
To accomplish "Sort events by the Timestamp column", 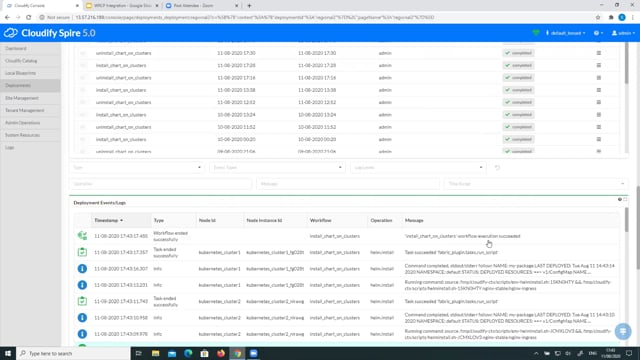I will [x=109, y=220].
